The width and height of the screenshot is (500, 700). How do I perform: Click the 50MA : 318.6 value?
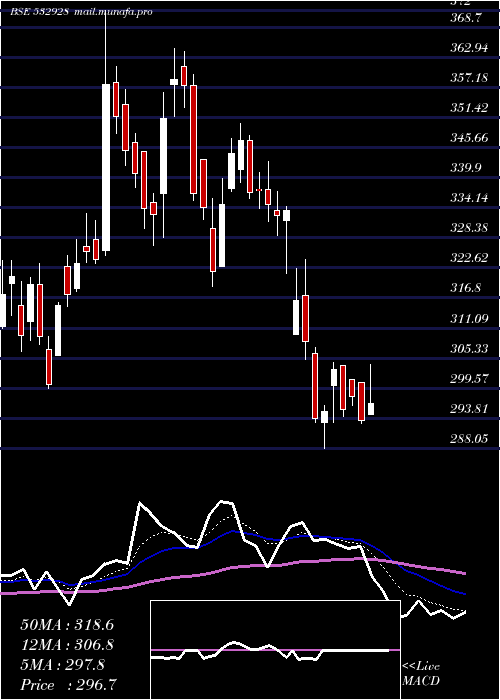(x=67, y=625)
